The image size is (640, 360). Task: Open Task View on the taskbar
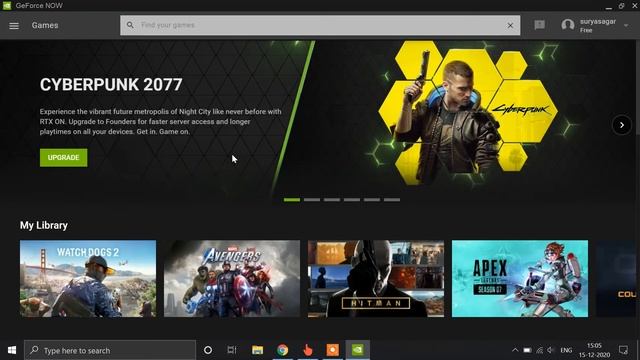(x=232, y=350)
